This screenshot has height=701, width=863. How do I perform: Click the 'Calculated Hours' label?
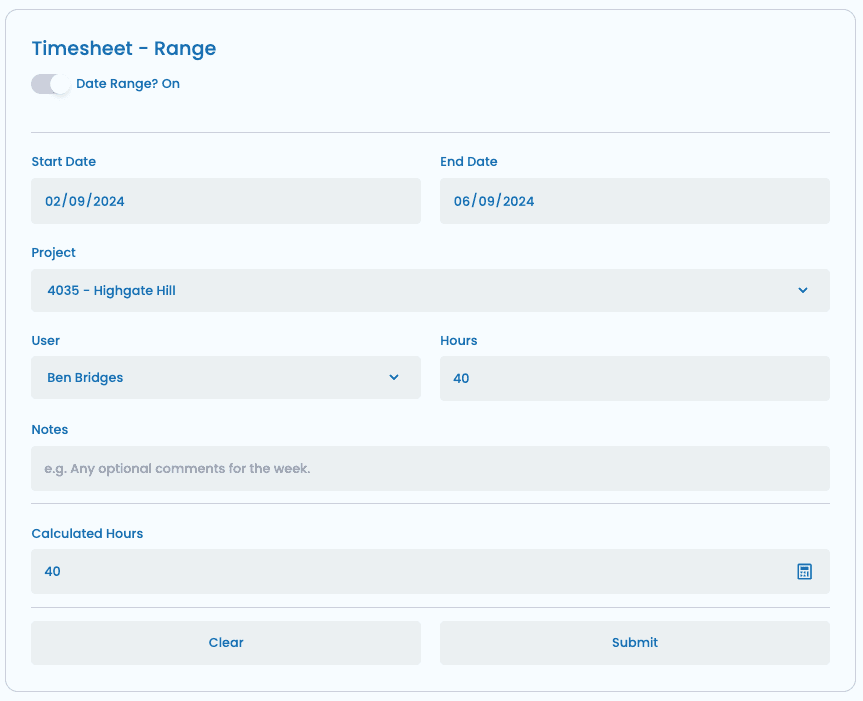point(87,534)
